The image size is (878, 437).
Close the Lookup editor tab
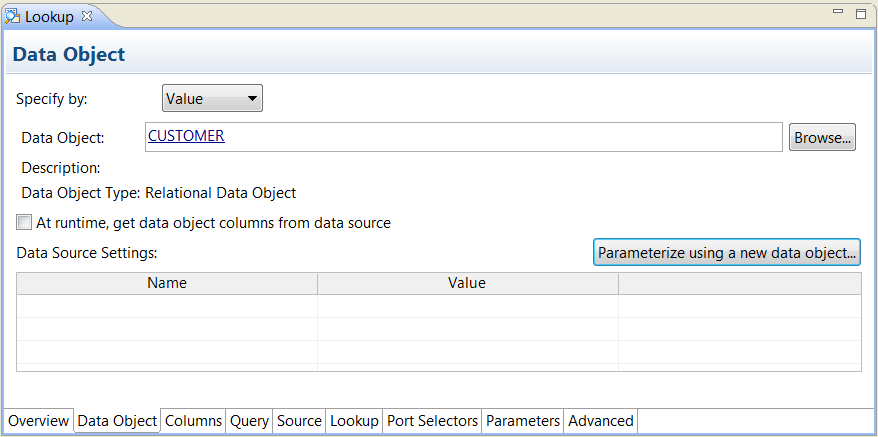point(87,16)
